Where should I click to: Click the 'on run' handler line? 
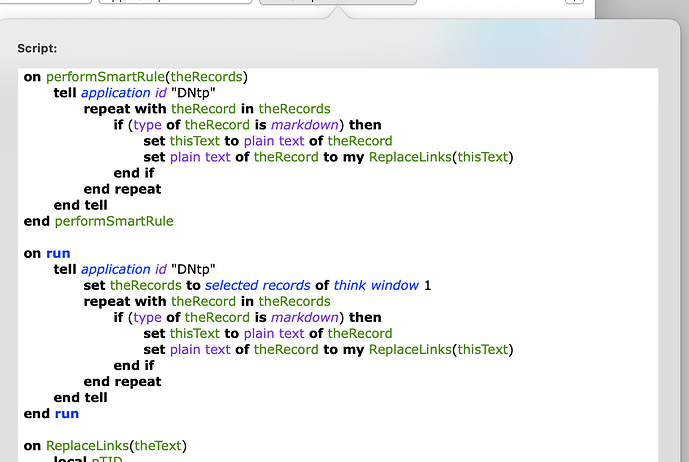pos(47,253)
